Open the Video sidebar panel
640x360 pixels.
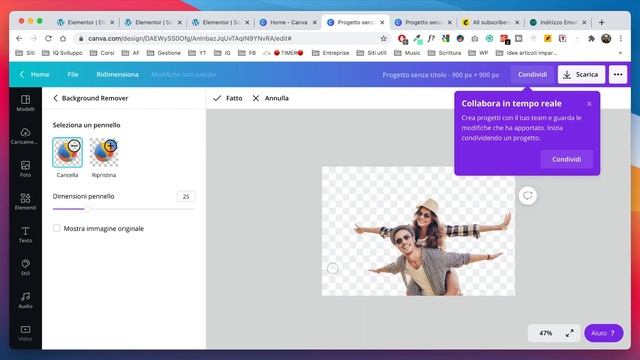point(25,333)
